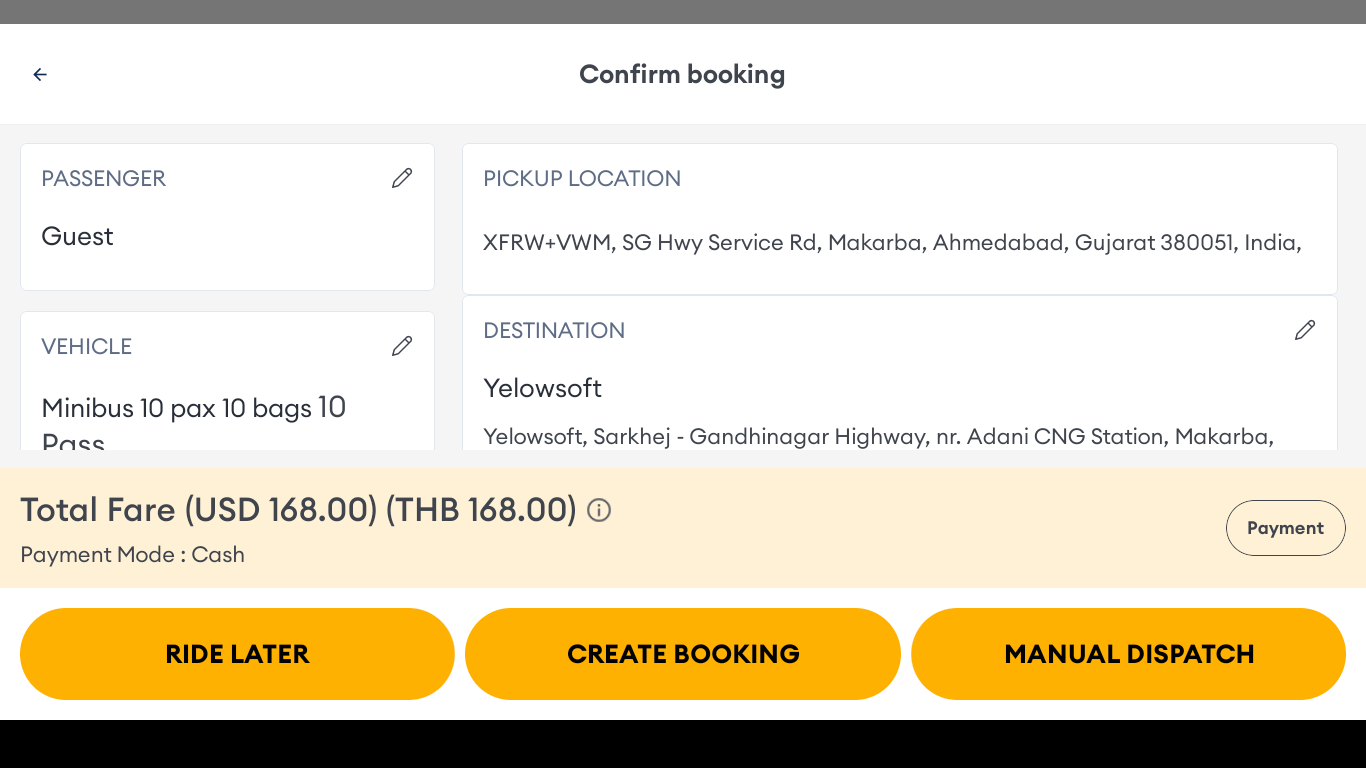Show fare info beside Total Fare
The width and height of the screenshot is (1366, 768).
(x=599, y=511)
